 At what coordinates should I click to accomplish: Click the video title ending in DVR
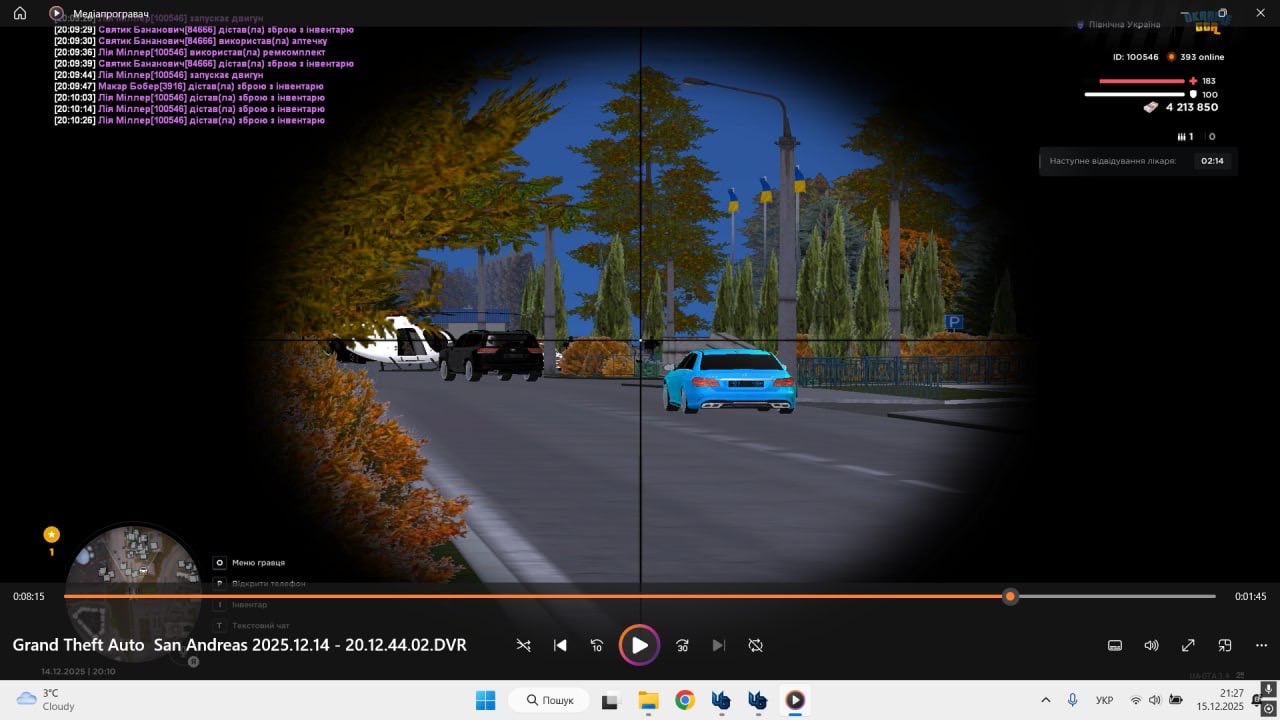pyautogui.click(x=239, y=645)
